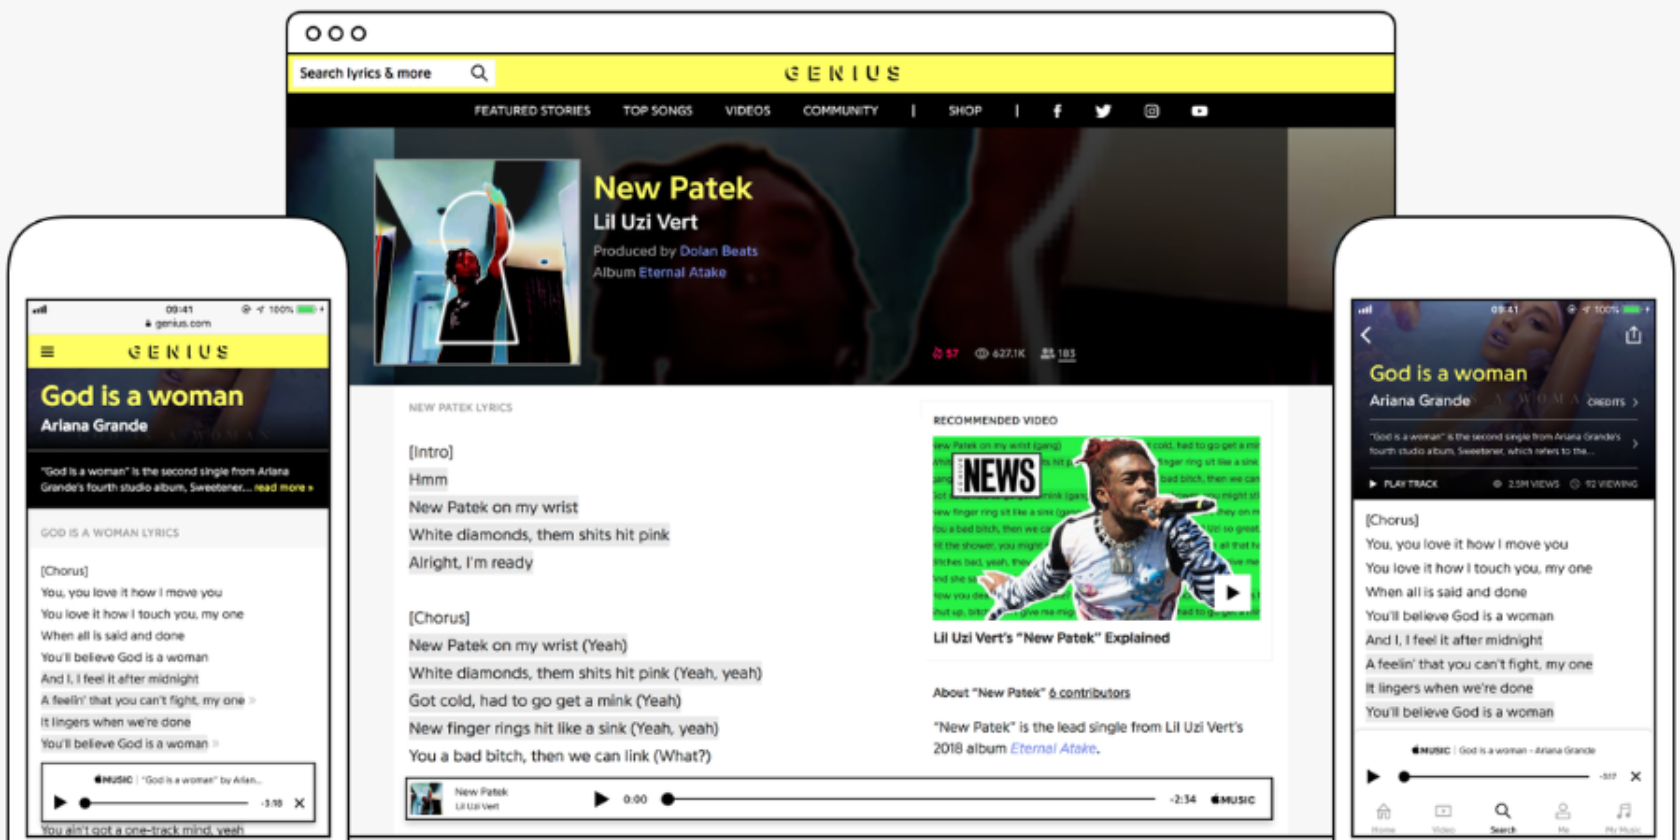This screenshot has height=840, width=1680.
Task: Go to the Top Songs menu item
Action: pos(657,111)
